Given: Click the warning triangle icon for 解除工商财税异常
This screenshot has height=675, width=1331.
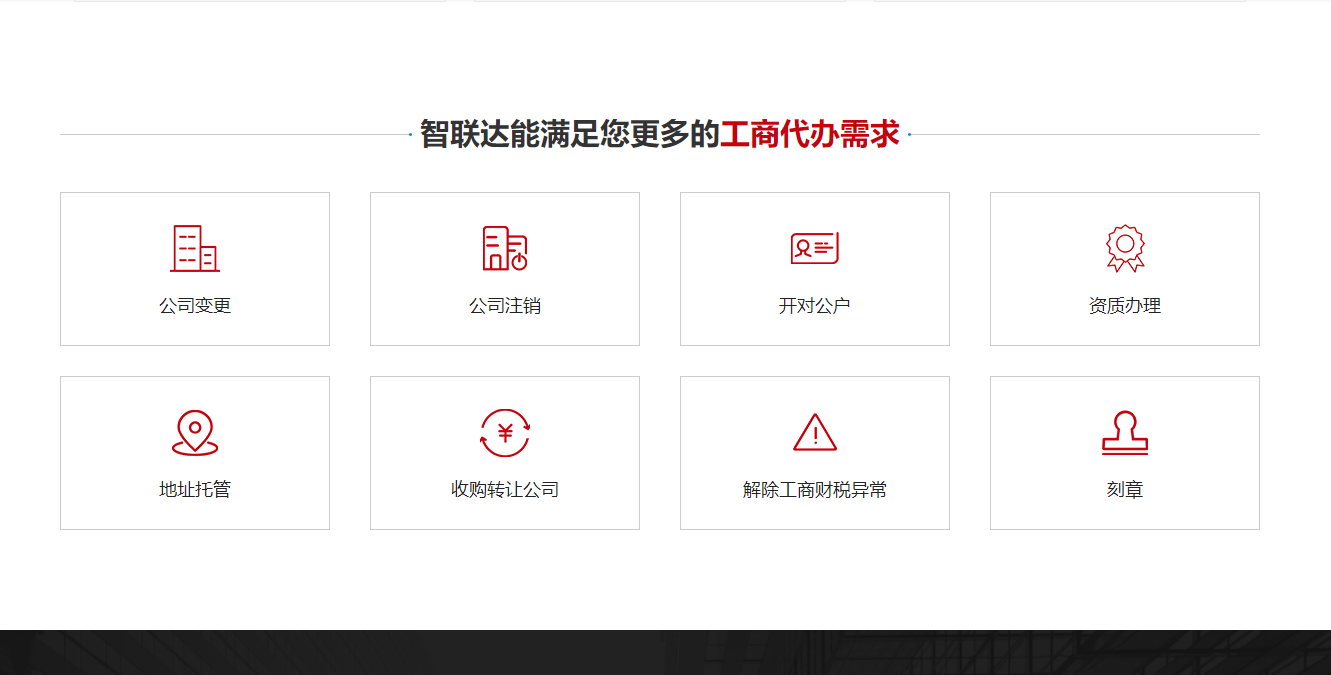Looking at the screenshot, I should point(815,432).
